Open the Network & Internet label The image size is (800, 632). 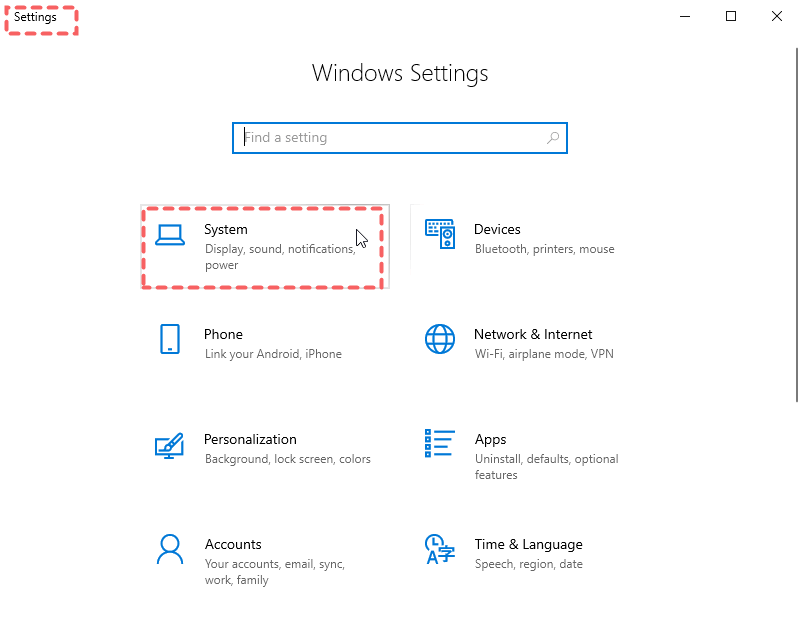coord(533,334)
